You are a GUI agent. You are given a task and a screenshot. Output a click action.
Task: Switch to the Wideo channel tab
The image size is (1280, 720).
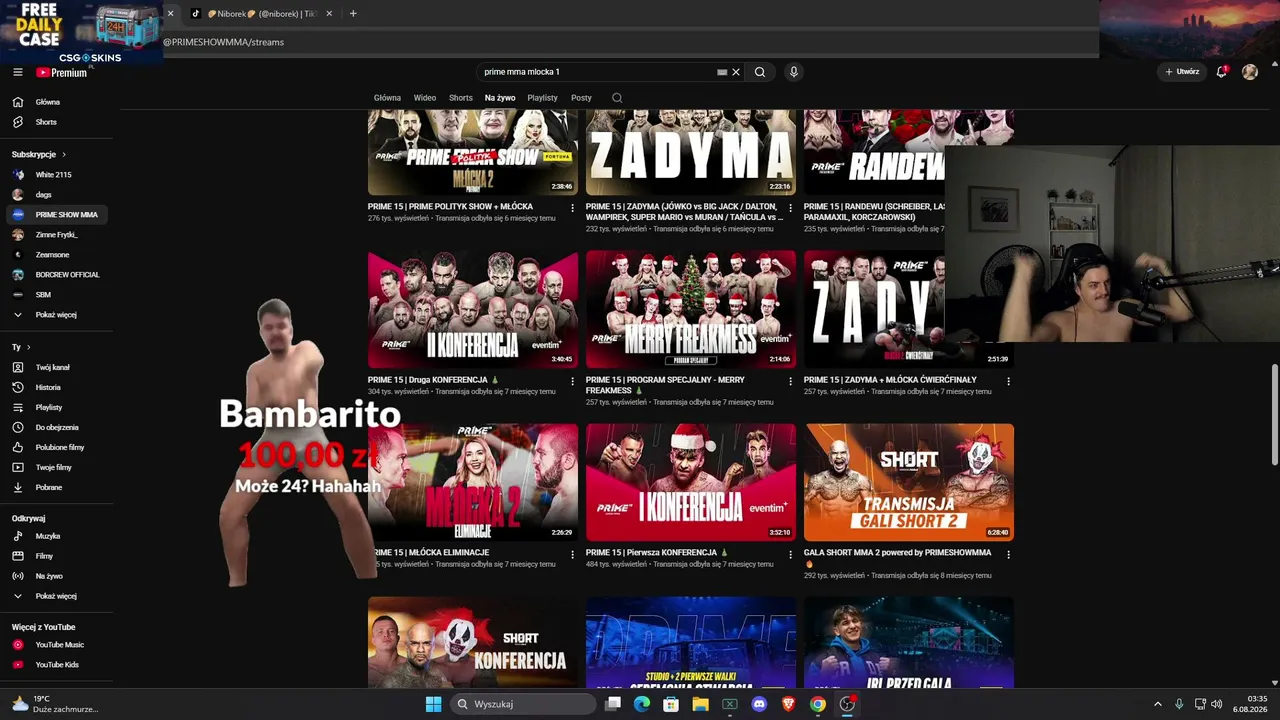[425, 98]
